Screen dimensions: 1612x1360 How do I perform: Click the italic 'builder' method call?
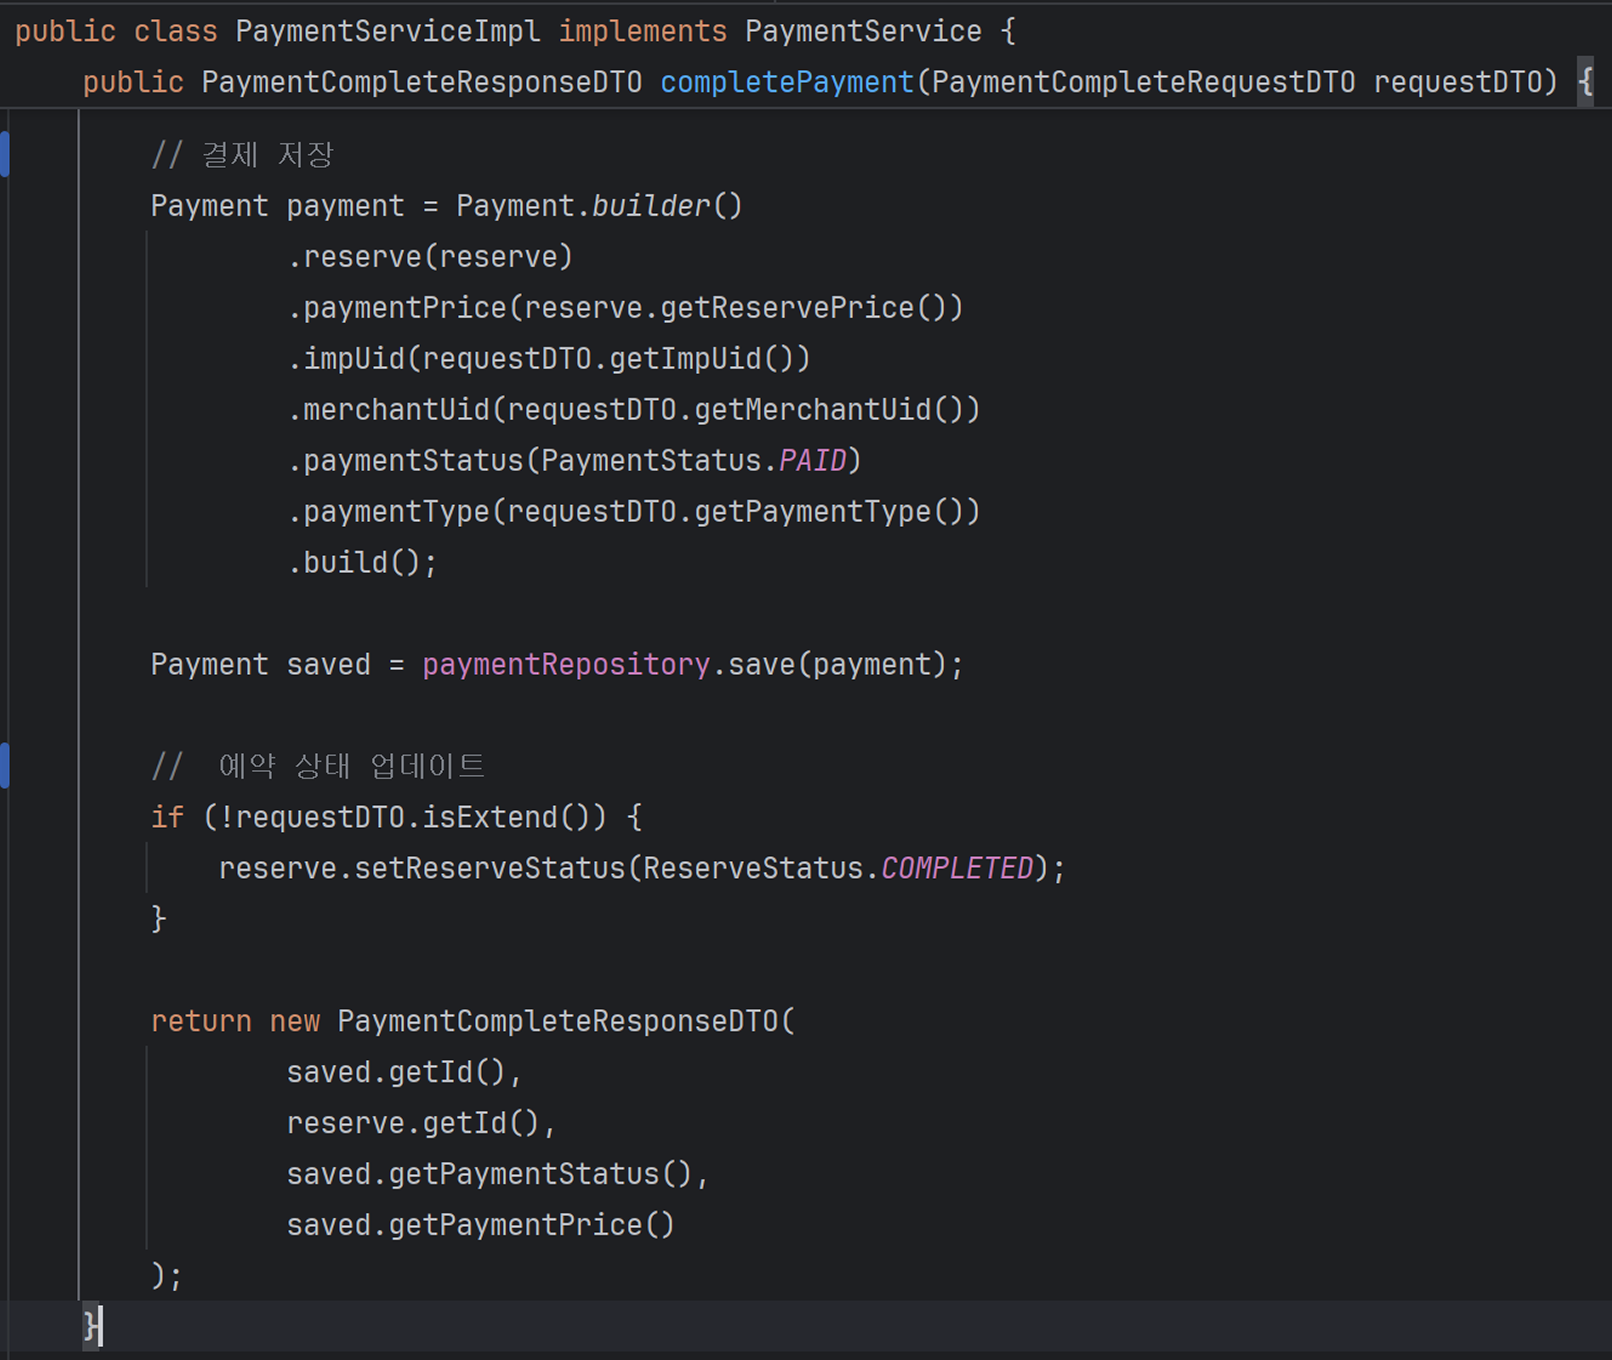click(x=651, y=206)
